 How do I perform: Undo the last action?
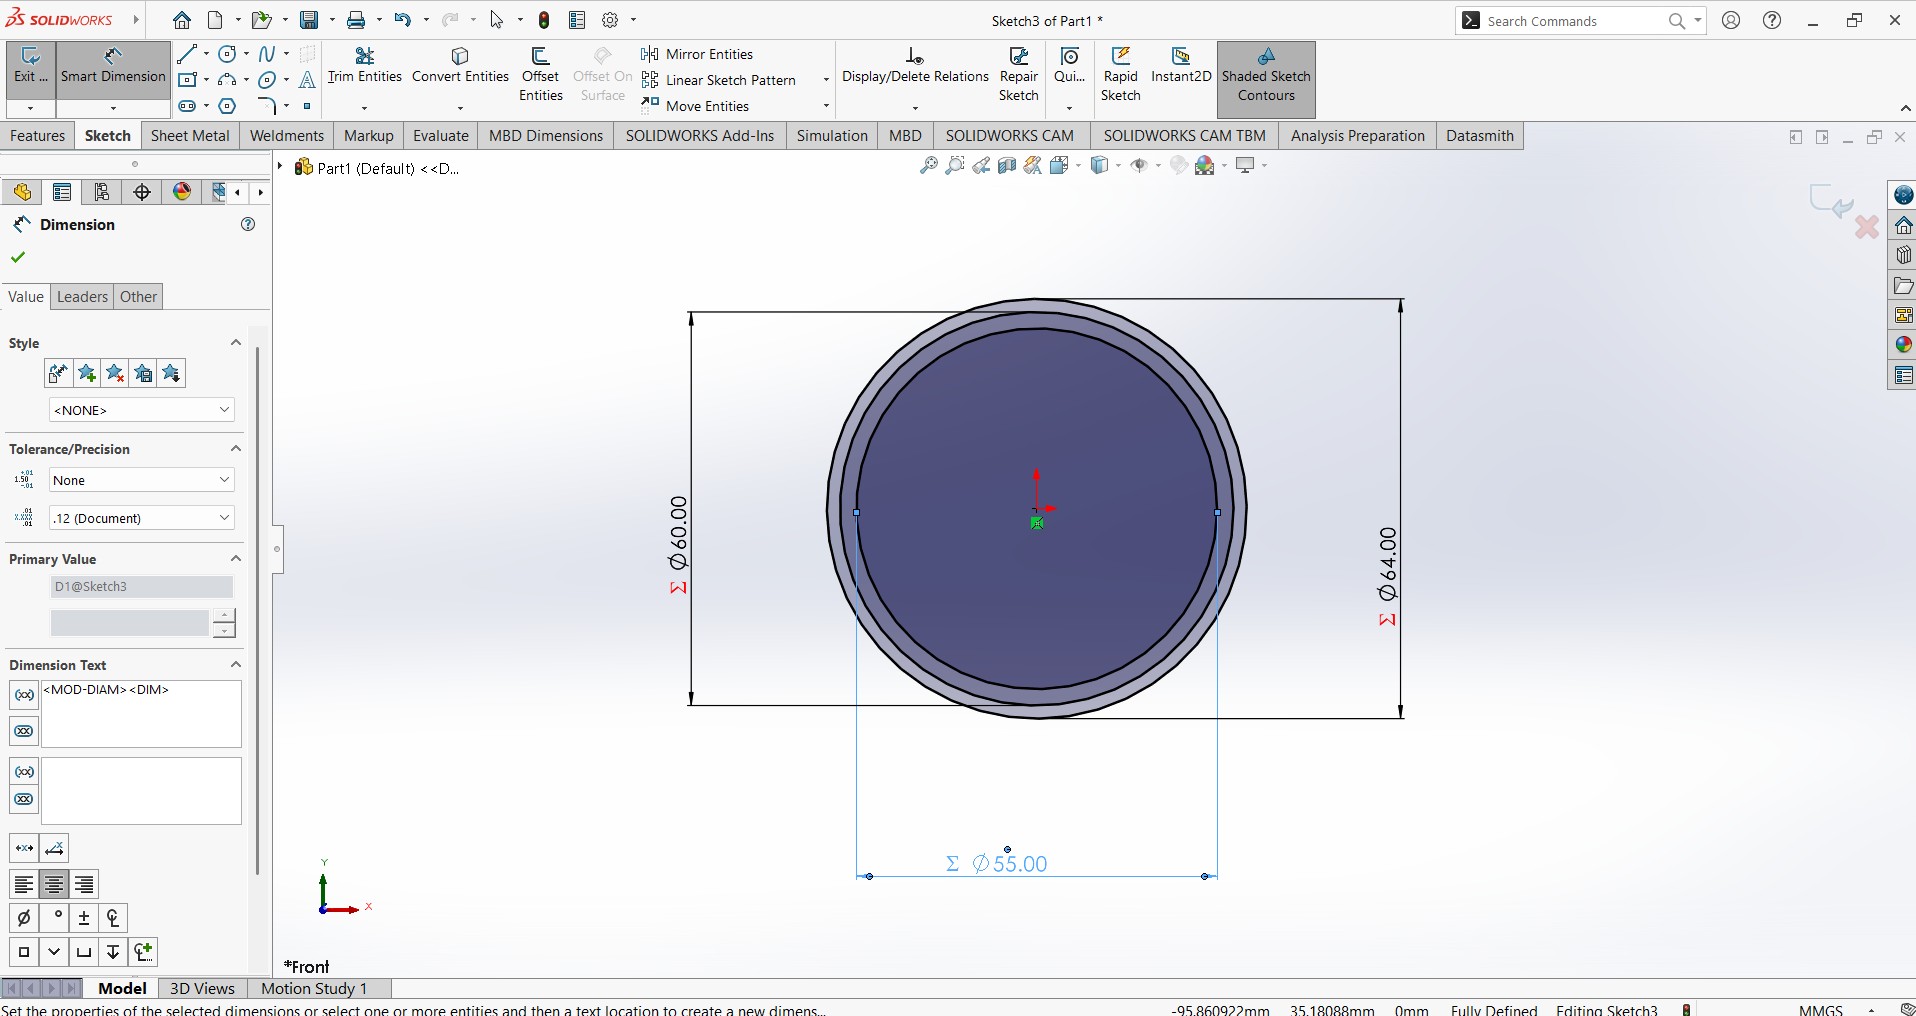coord(402,20)
